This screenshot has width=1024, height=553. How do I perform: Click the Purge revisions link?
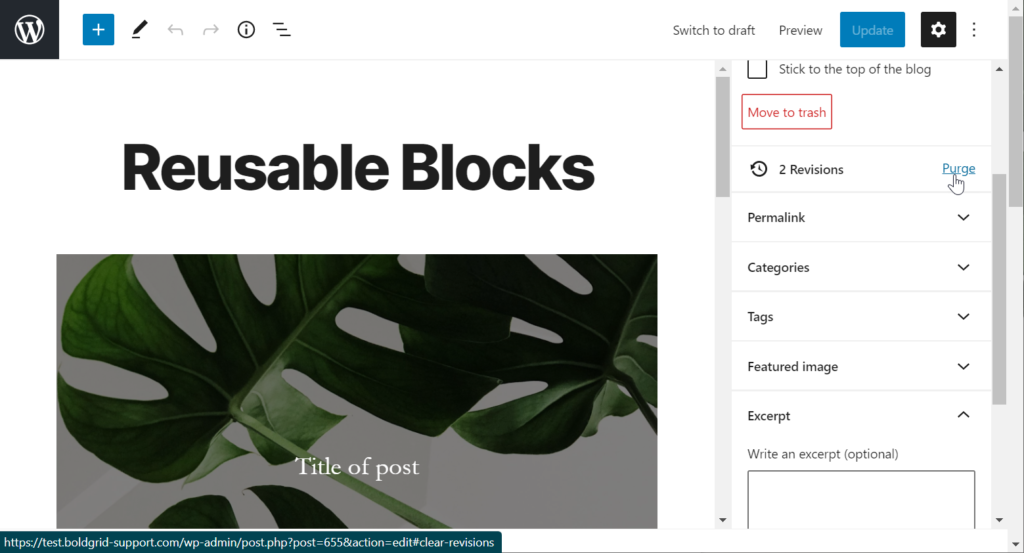tap(957, 169)
